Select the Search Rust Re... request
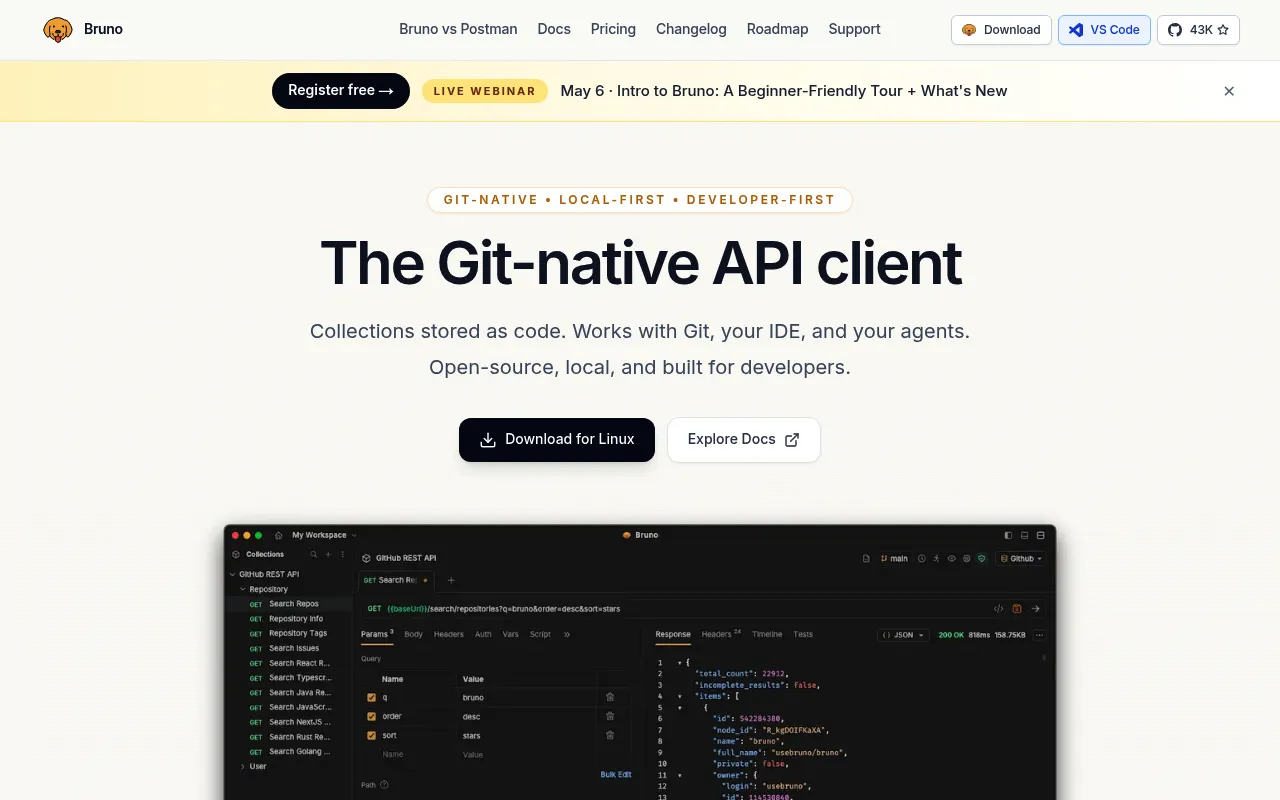1280x800 pixels. (x=288, y=737)
